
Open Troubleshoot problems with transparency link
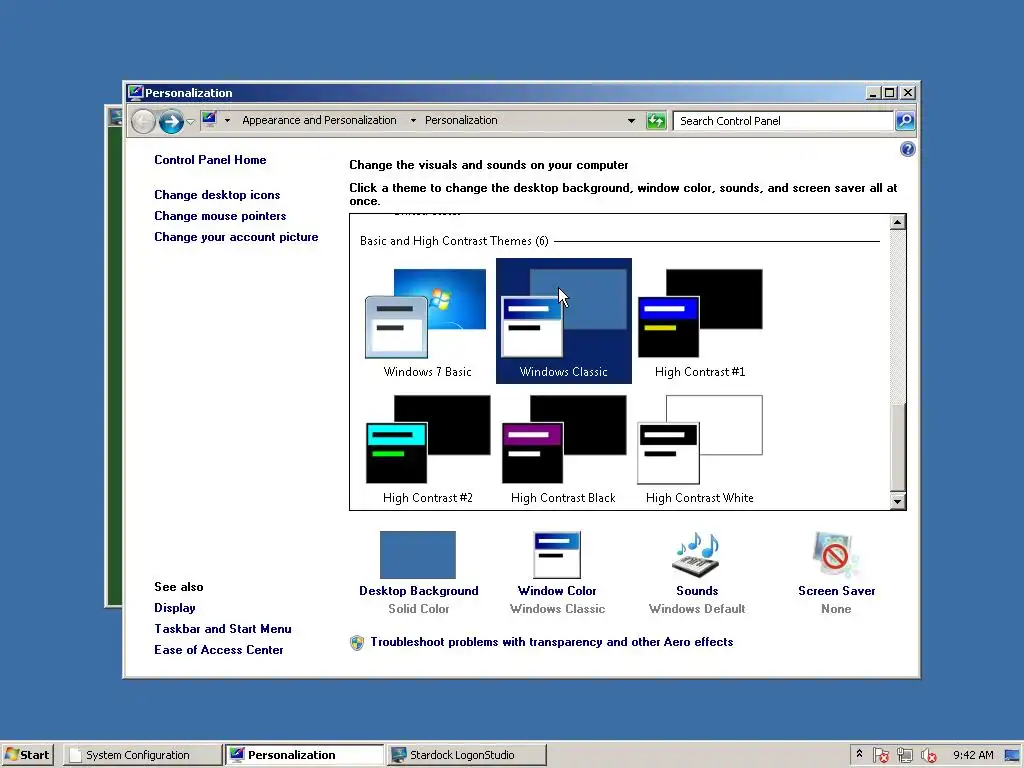(x=552, y=642)
